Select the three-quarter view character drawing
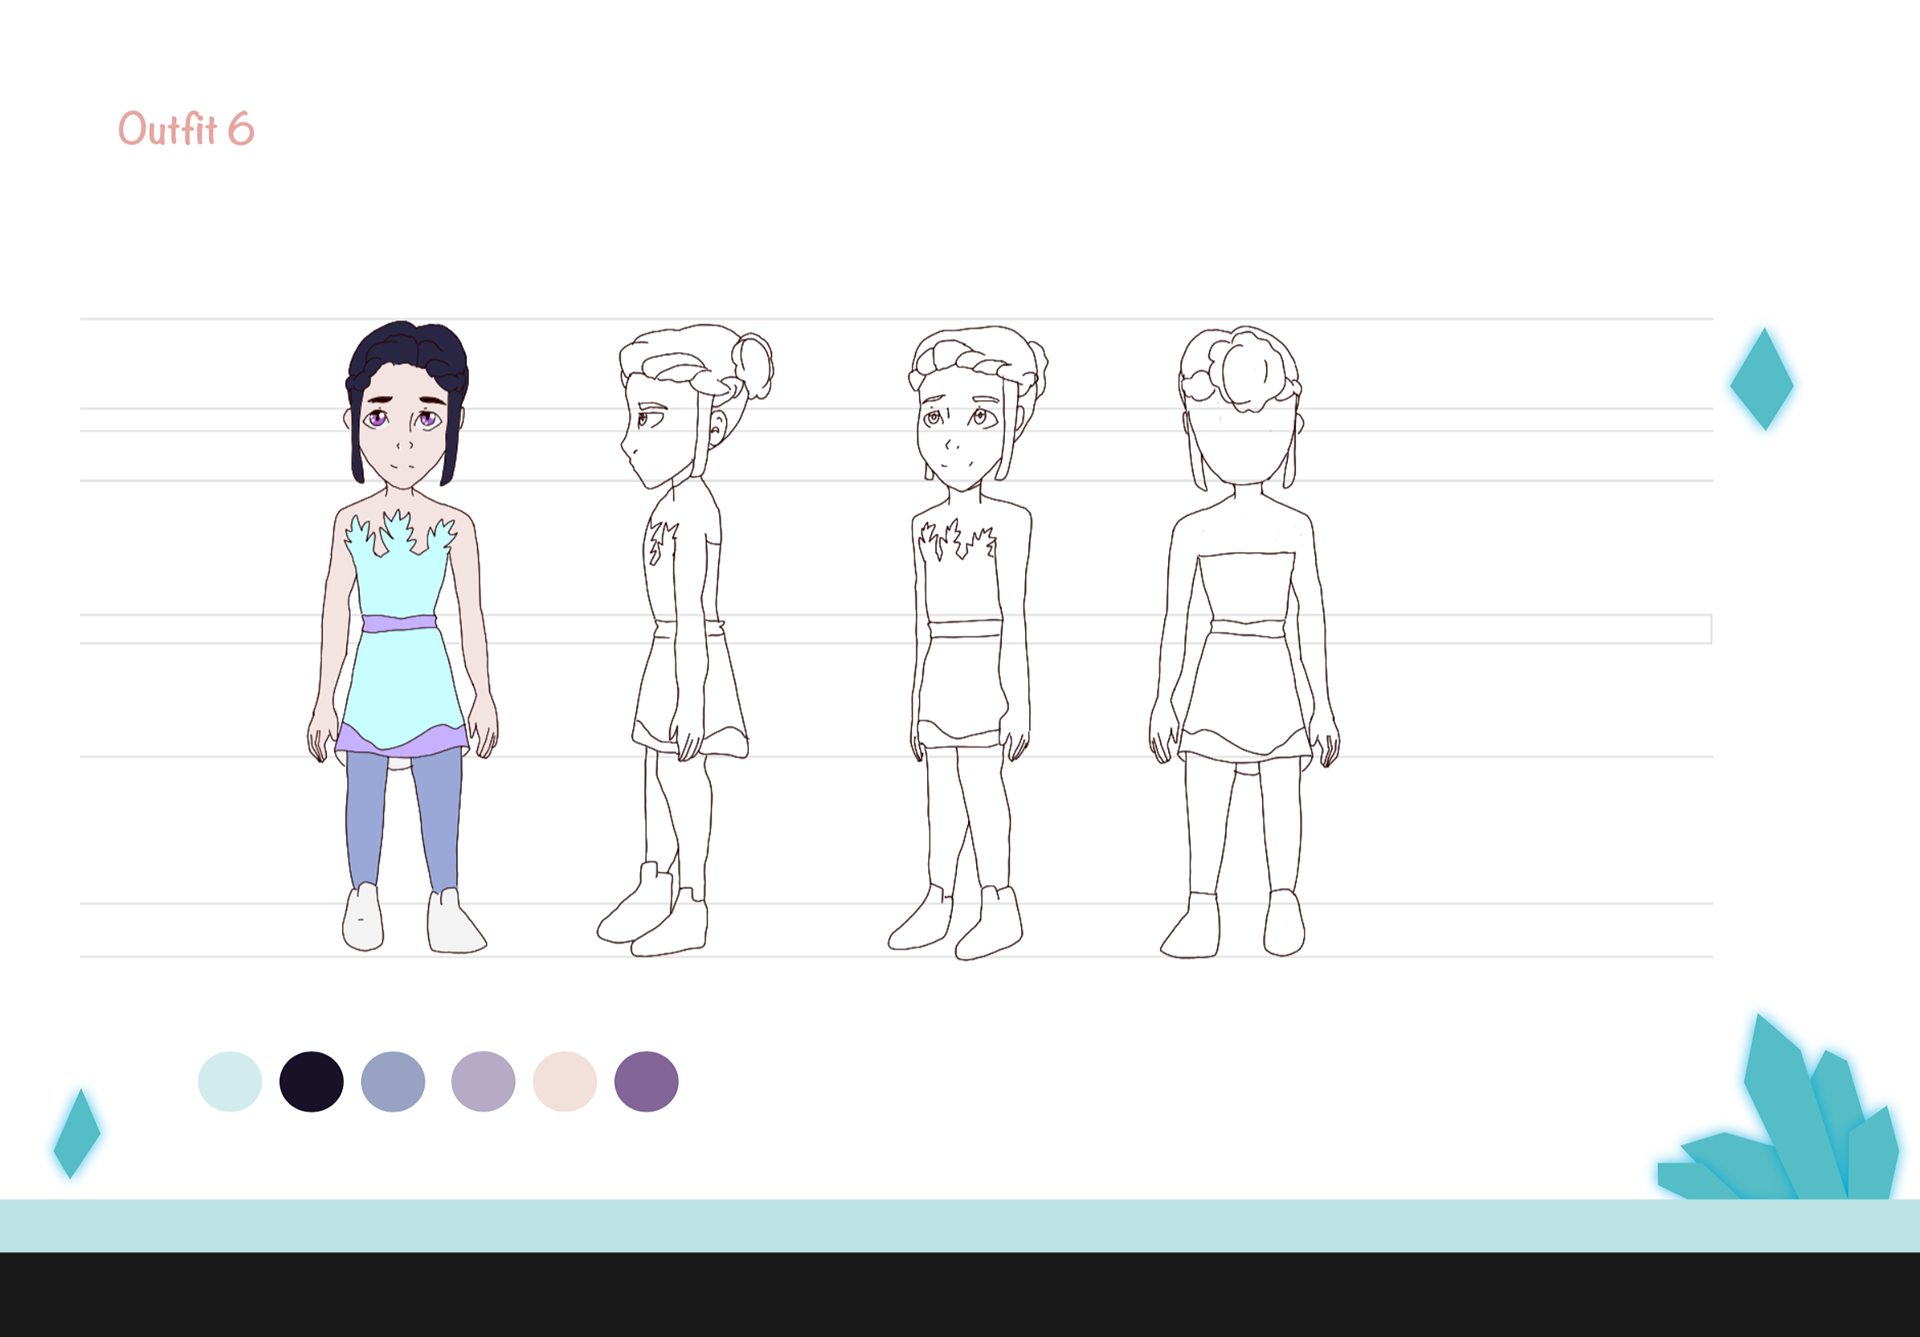Image resolution: width=1920 pixels, height=1337 pixels. click(x=968, y=642)
